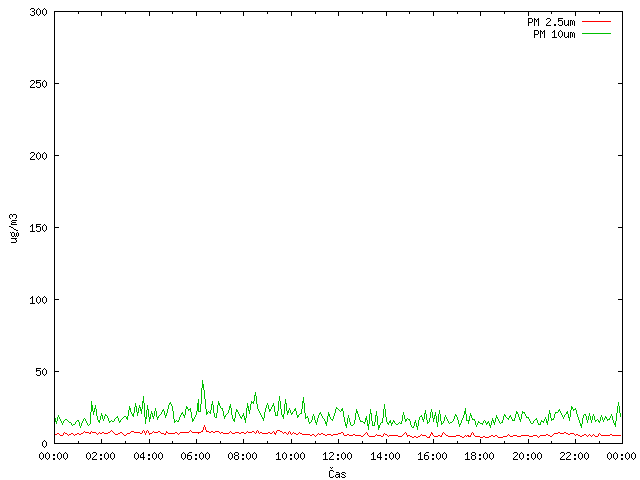Click the Čas x-axis title

337,473
